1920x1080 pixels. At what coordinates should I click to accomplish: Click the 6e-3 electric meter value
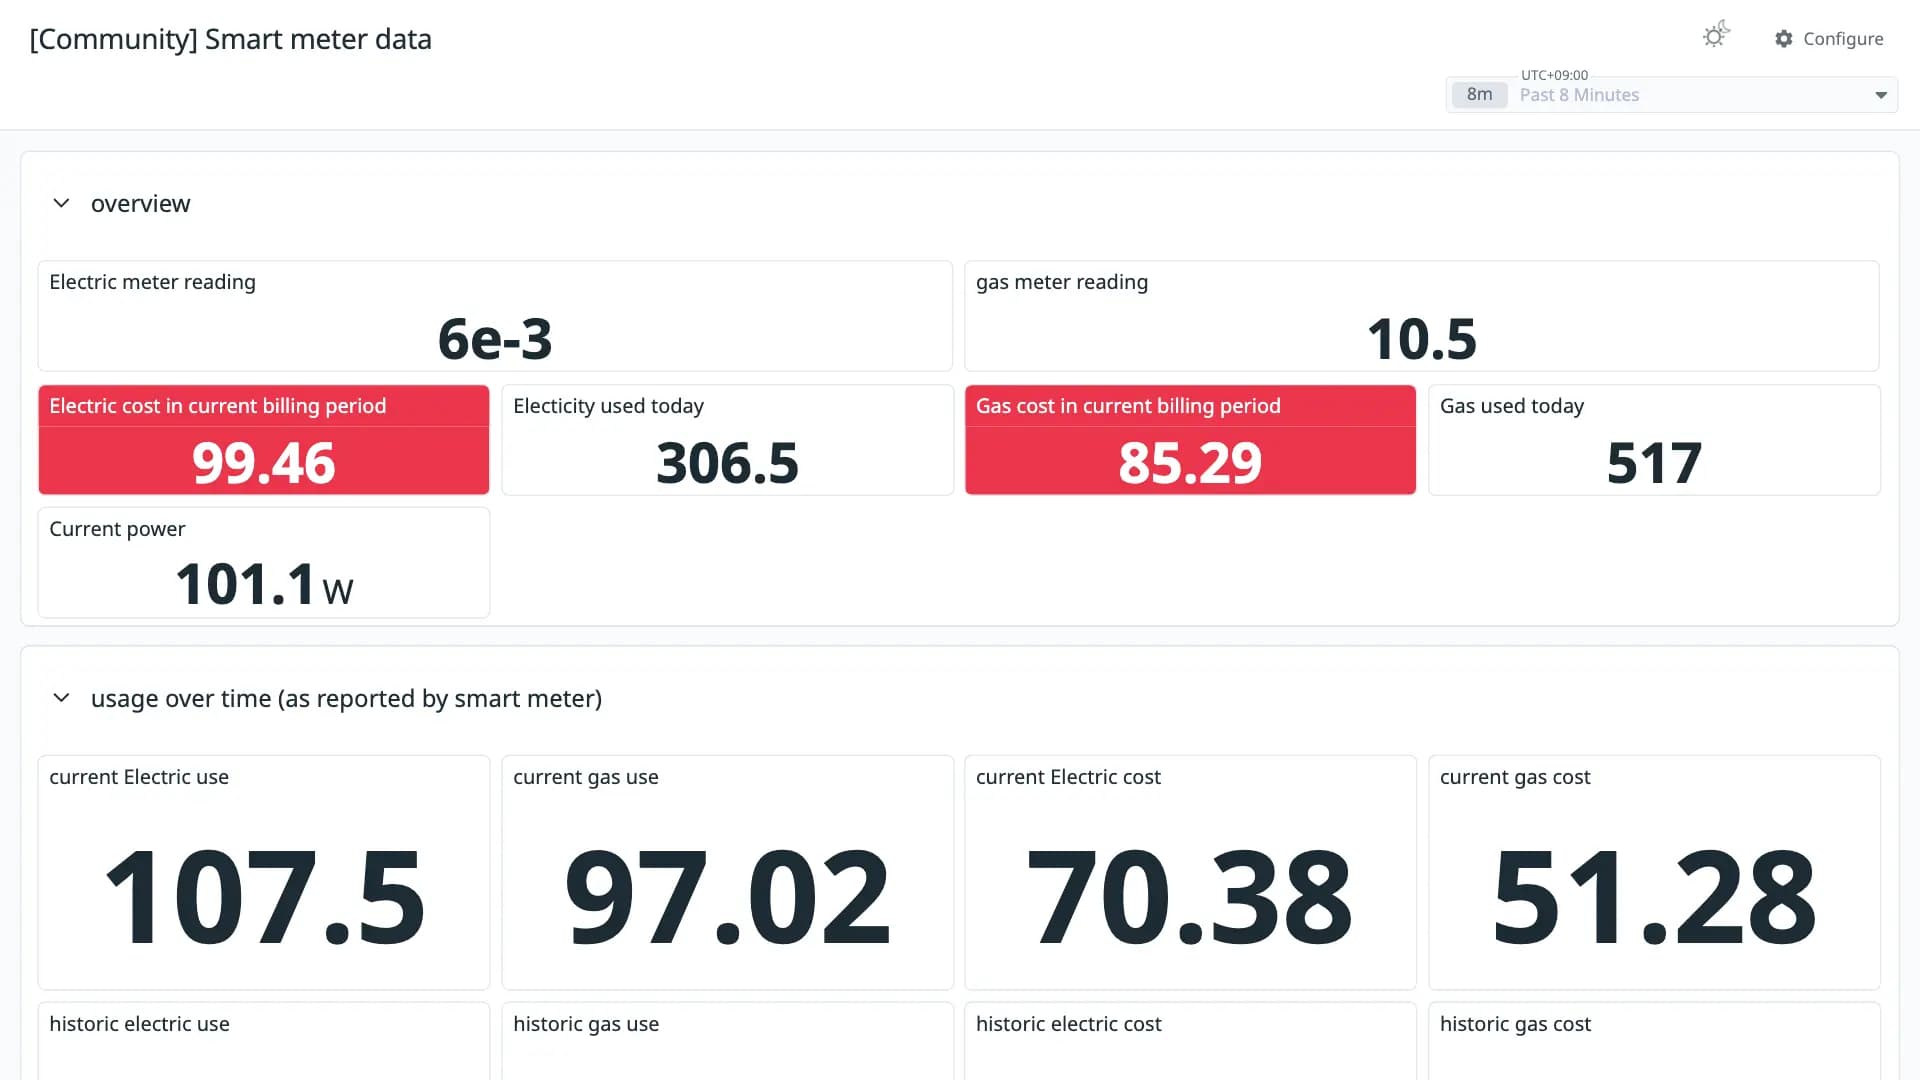495,338
